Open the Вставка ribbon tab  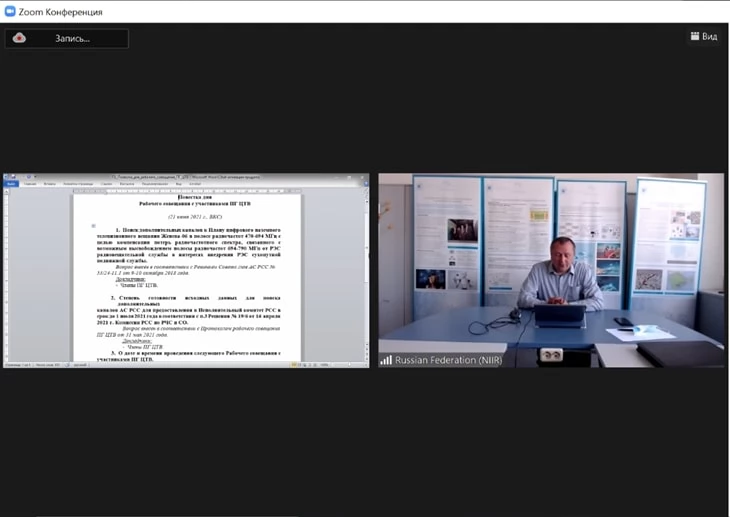pos(50,184)
